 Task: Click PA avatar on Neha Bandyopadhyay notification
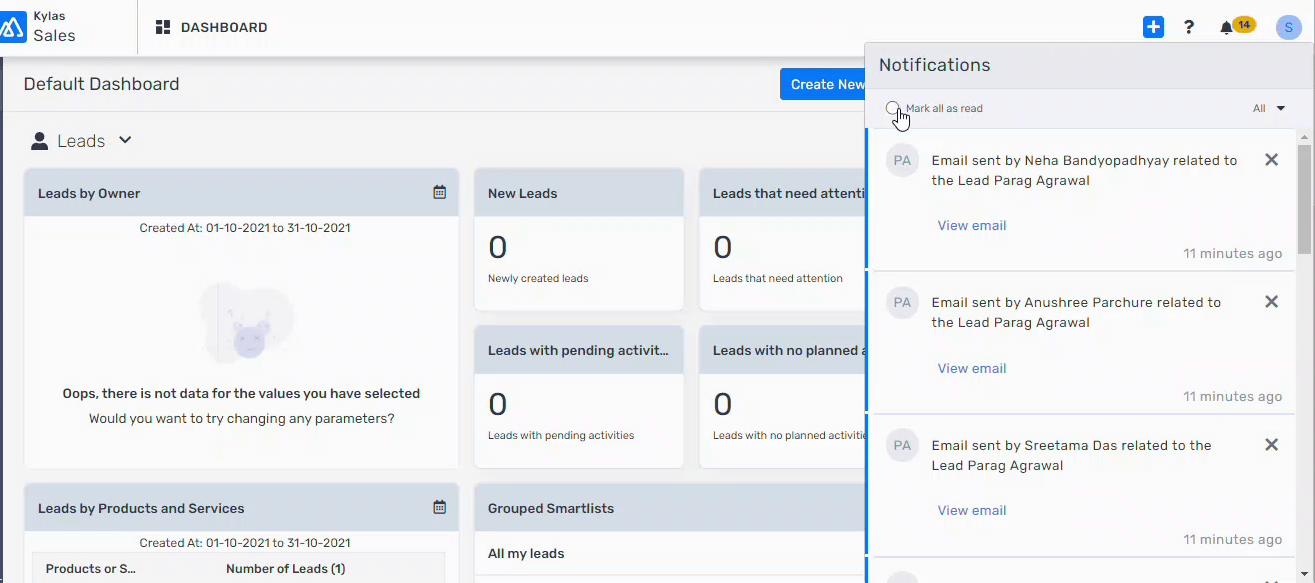coord(903,160)
